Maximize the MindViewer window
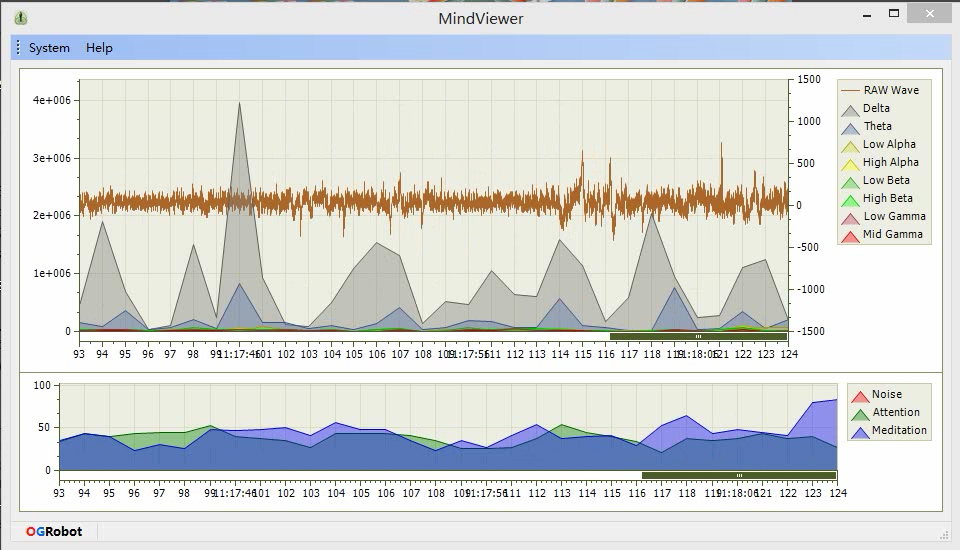This screenshot has height=550, width=960. pyautogui.click(x=894, y=13)
